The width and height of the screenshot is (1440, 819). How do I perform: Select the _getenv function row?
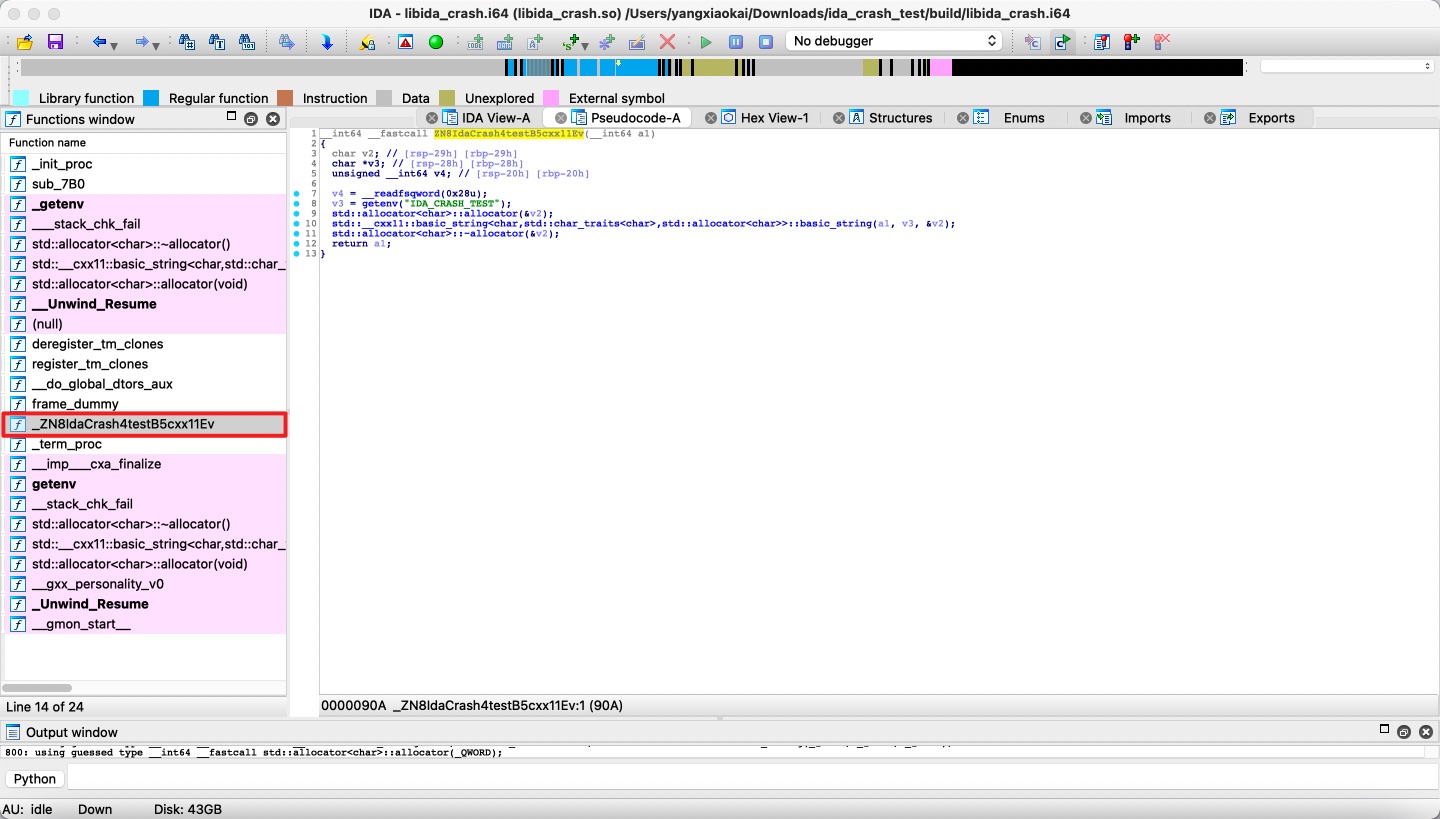tap(145, 204)
